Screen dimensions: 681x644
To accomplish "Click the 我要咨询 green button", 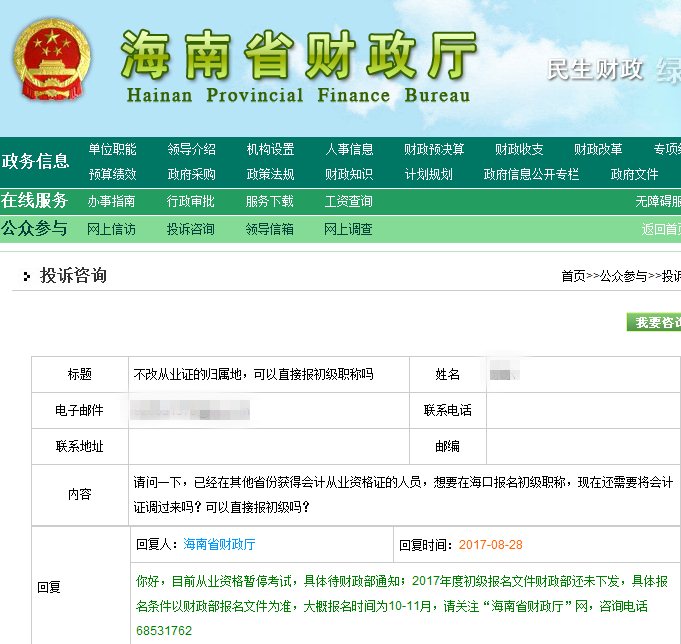I will point(654,322).
